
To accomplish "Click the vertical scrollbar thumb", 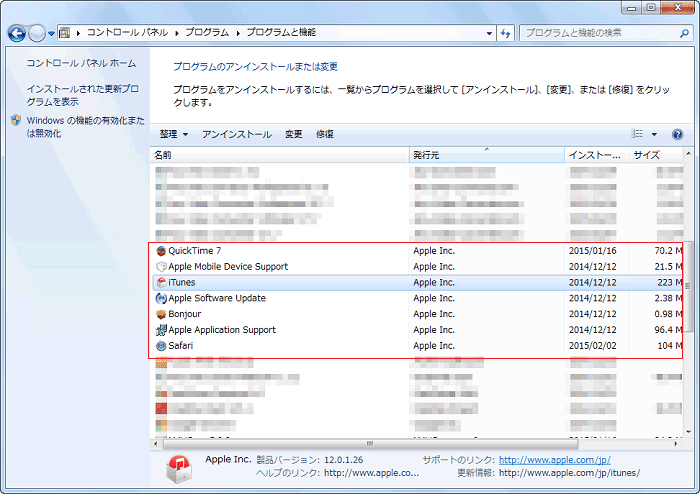I will point(688,286).
